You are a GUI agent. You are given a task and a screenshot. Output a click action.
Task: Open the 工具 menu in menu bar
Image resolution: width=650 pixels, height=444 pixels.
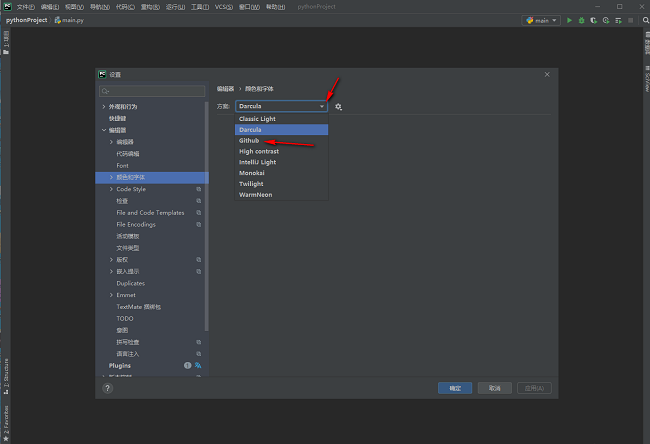(x=200, y=7)
